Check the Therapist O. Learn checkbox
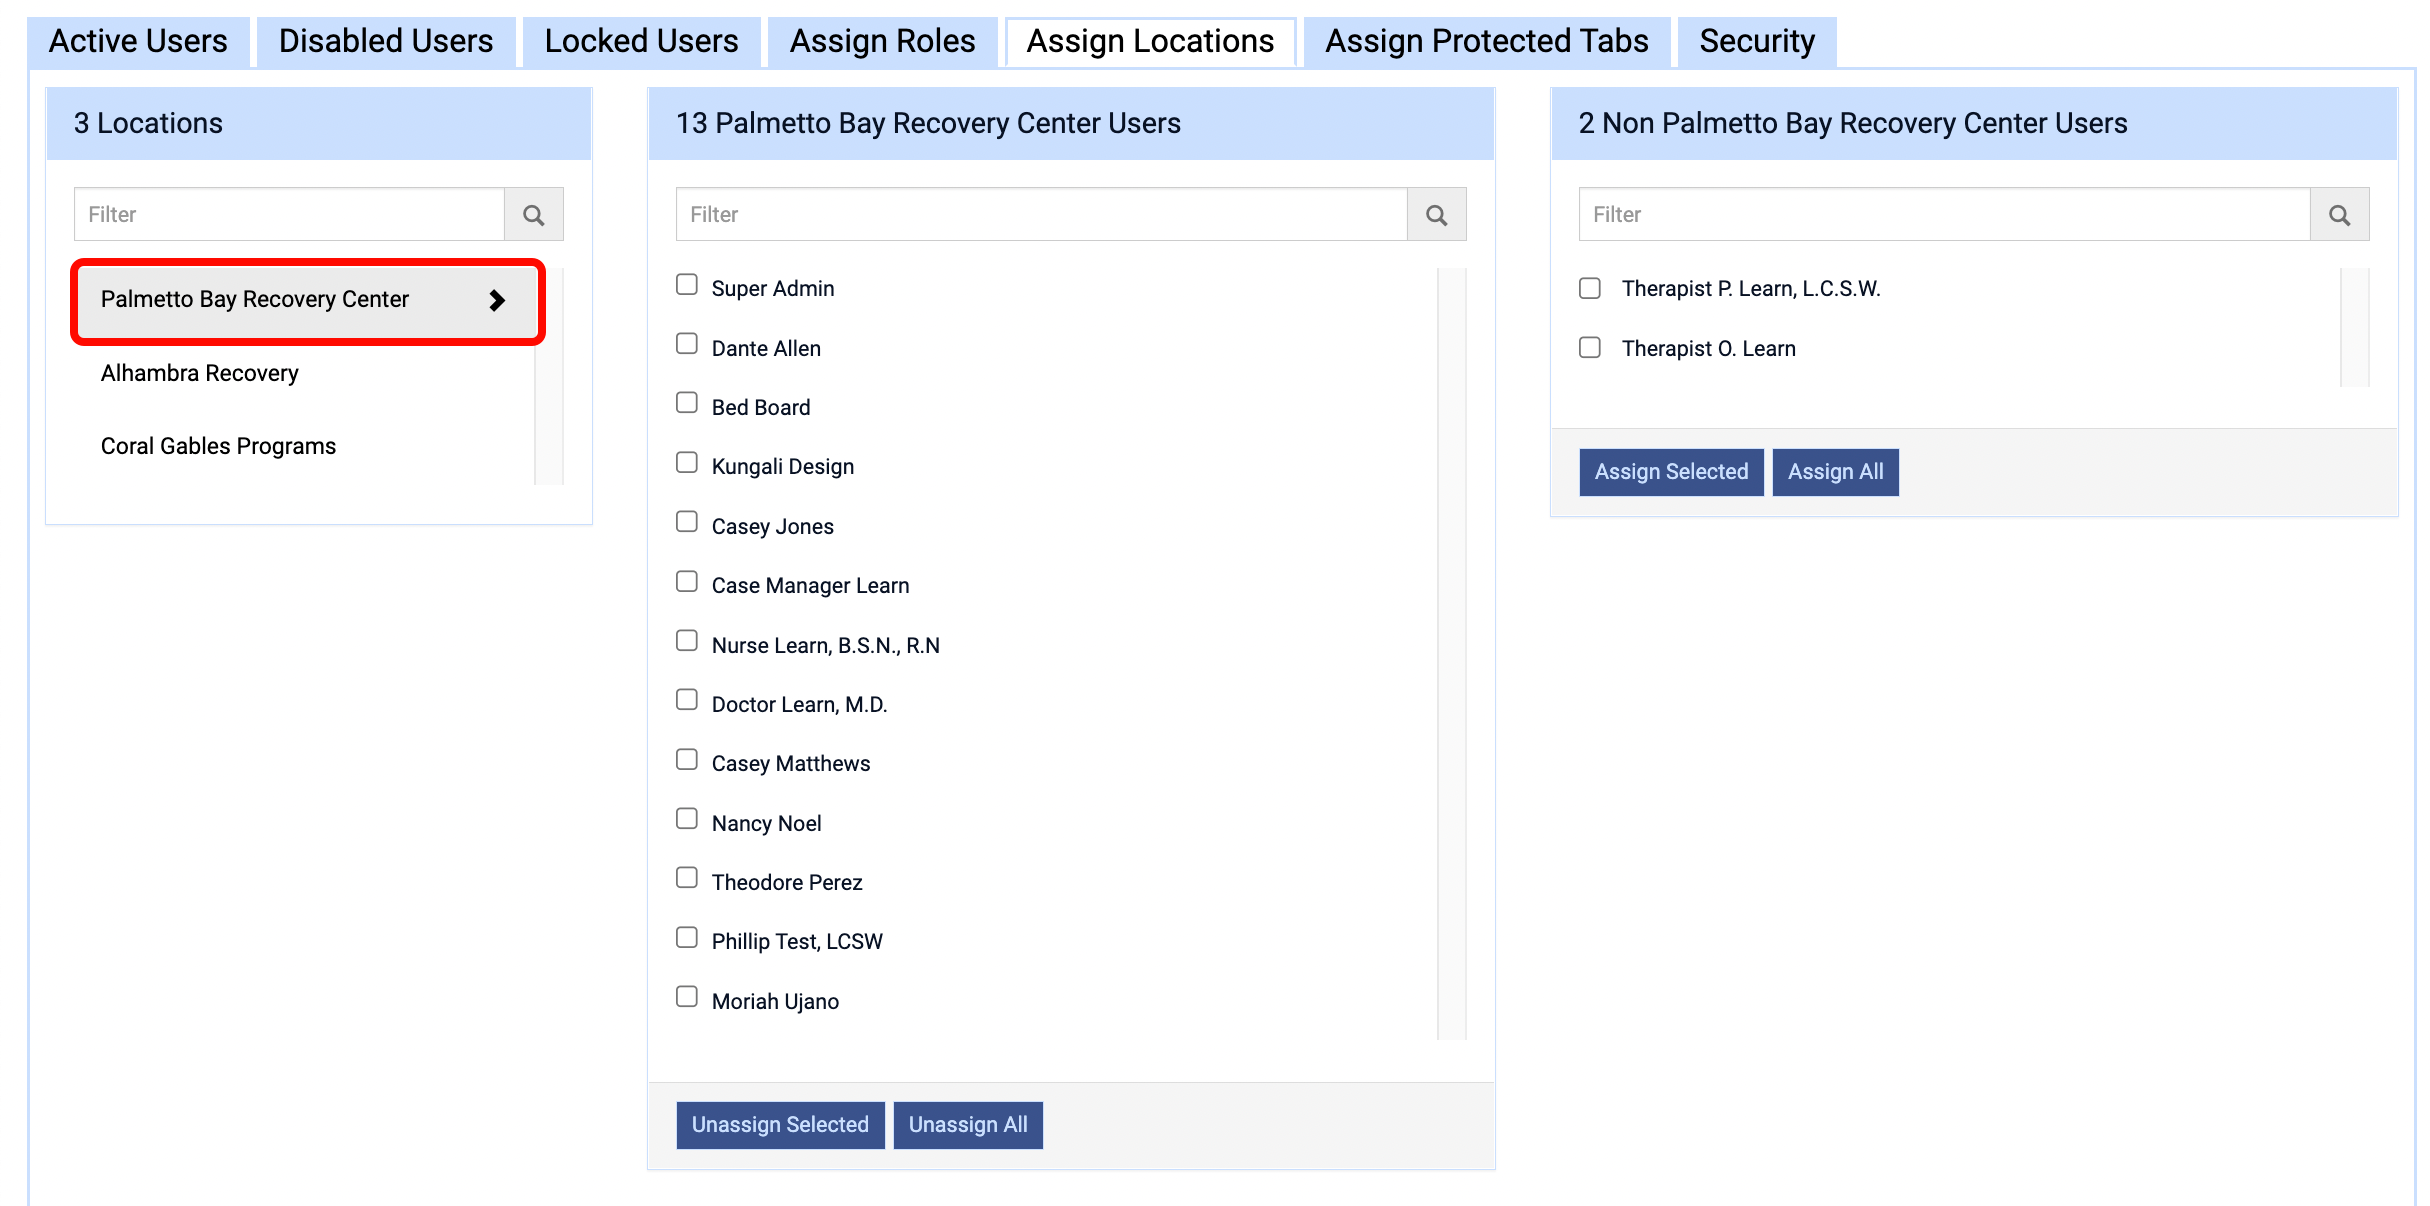Viewport: 2430px width, 1206px height. pyautogui.click(x=1590, y=347)
